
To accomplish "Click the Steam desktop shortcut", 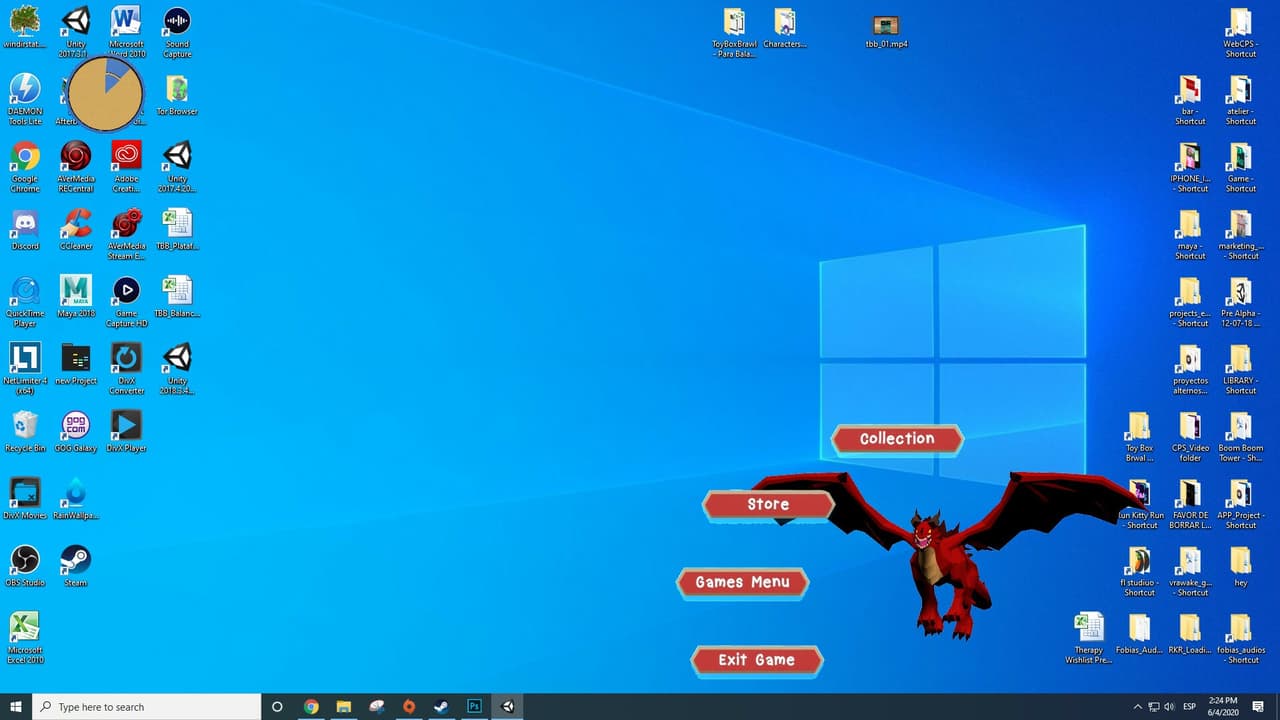I will [75, 566].
